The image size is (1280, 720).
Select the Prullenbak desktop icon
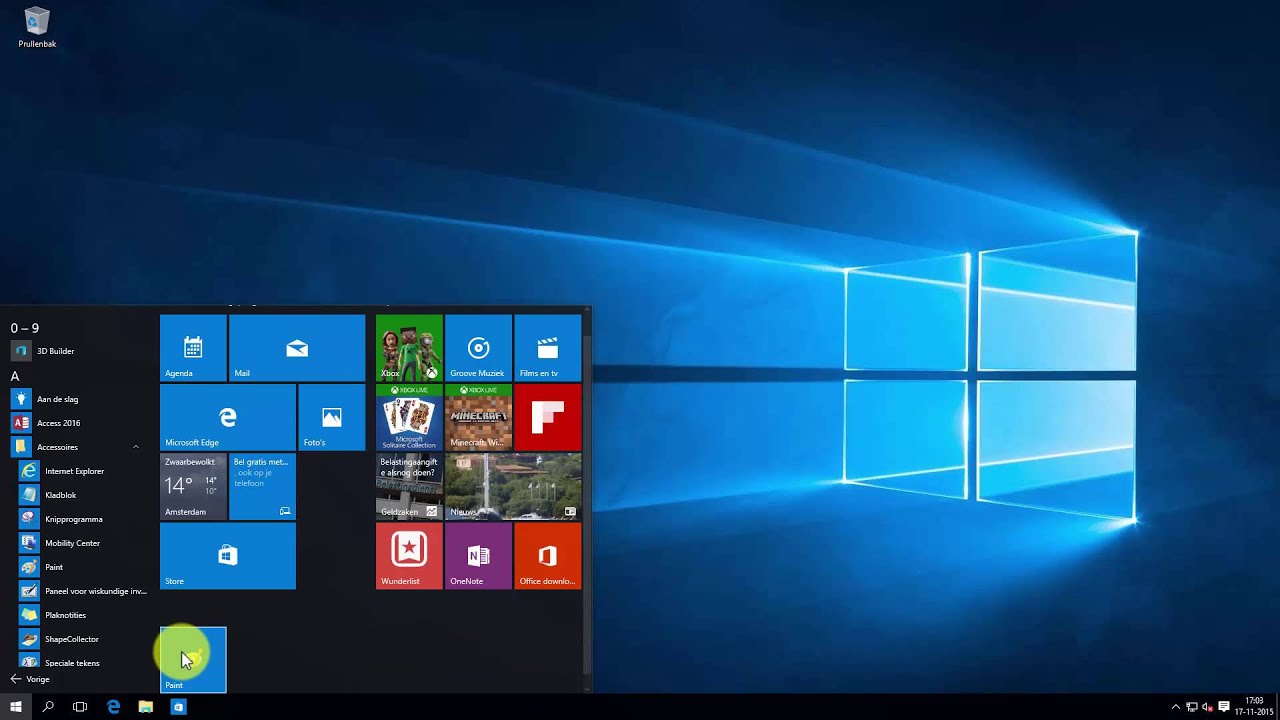tap(37, 27)
